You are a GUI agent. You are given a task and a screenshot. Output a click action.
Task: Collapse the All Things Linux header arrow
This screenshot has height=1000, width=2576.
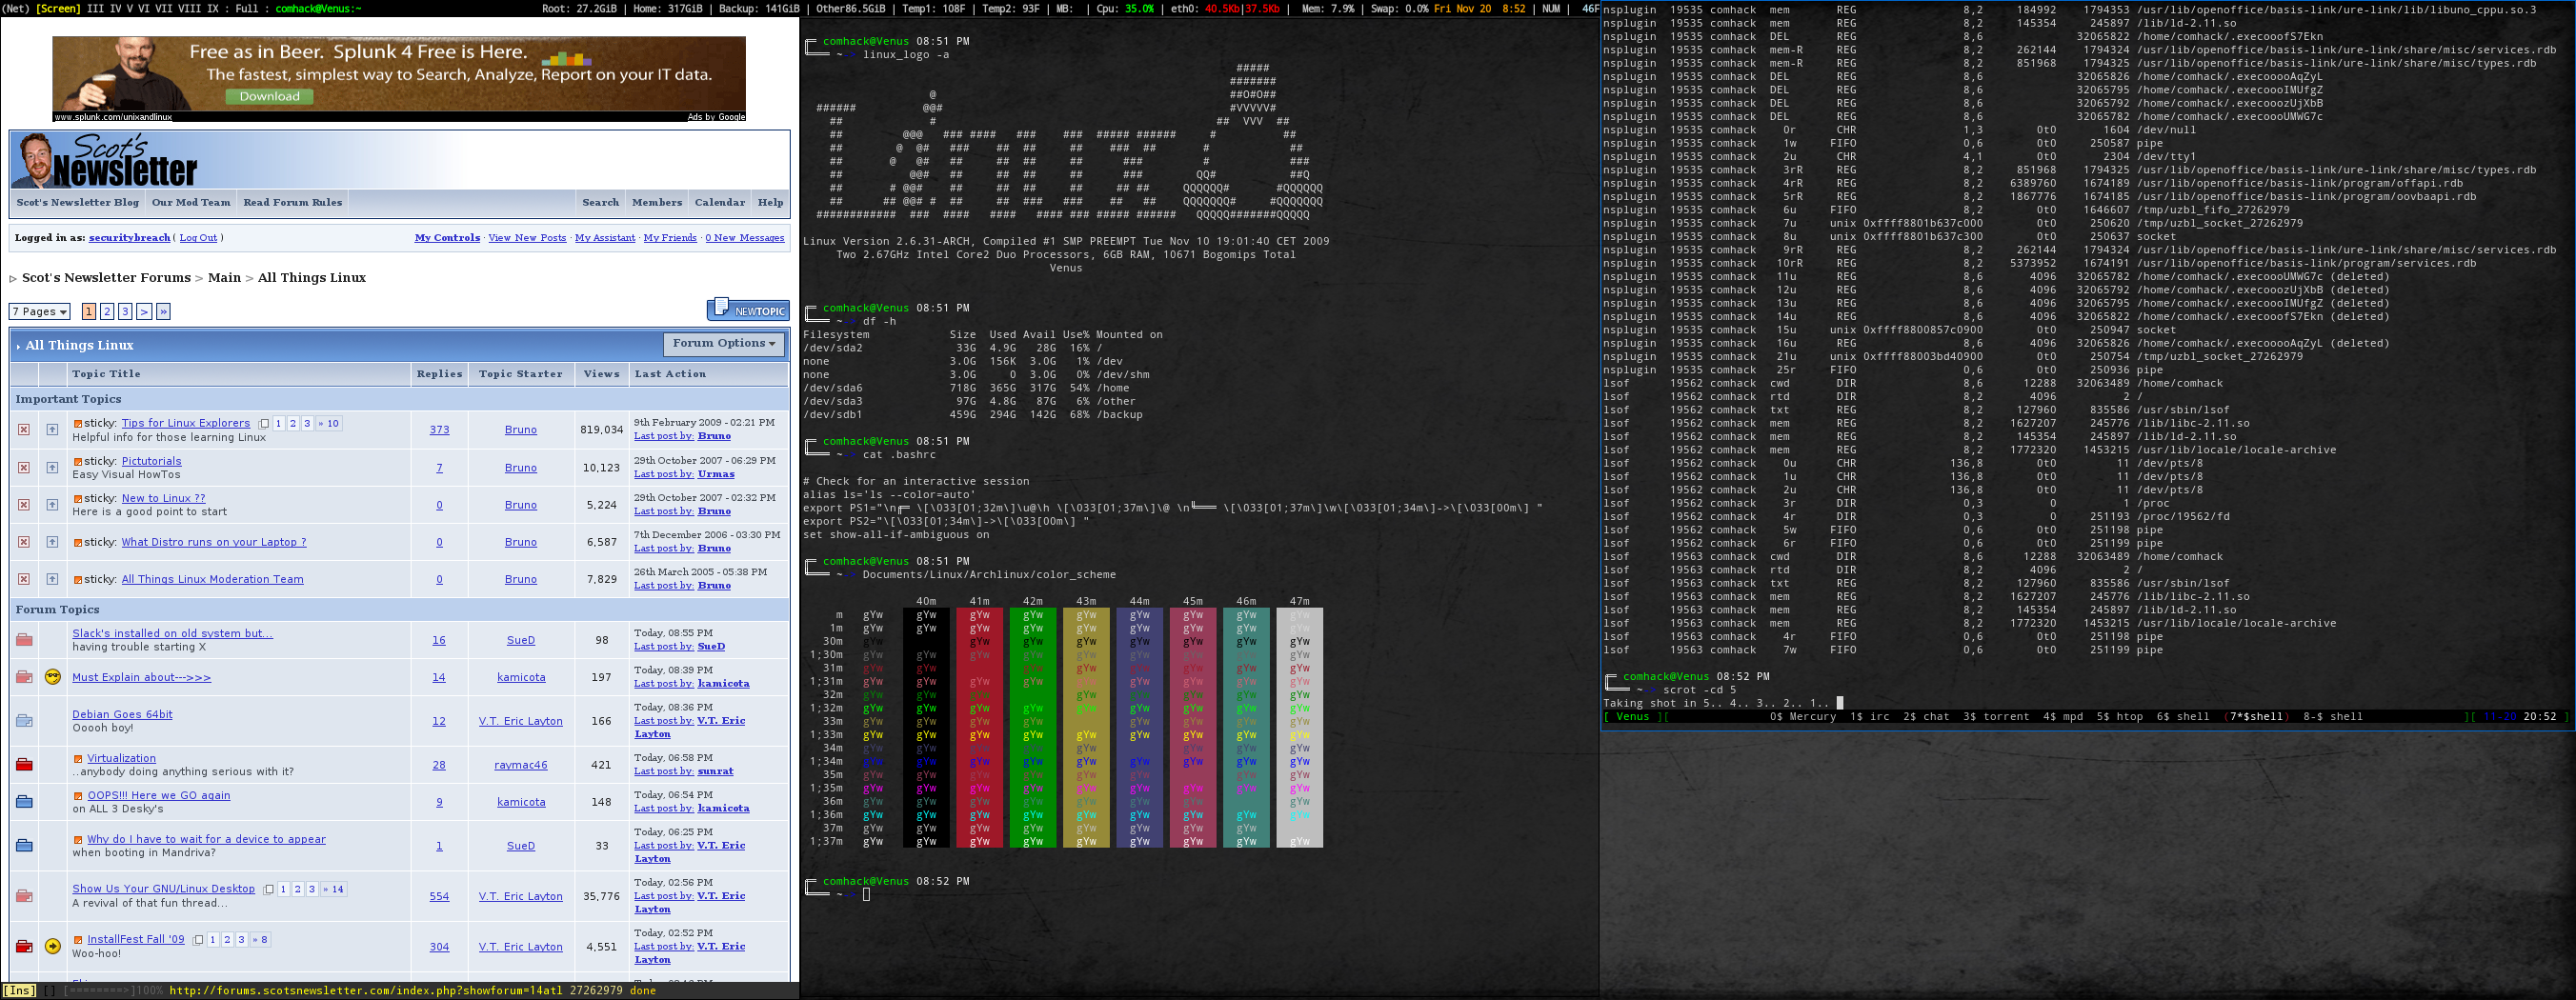pyautogui.click(x=18, y=346)
